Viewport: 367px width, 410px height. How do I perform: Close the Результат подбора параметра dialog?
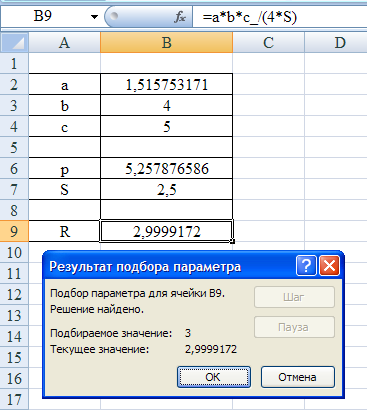[329, 266]
